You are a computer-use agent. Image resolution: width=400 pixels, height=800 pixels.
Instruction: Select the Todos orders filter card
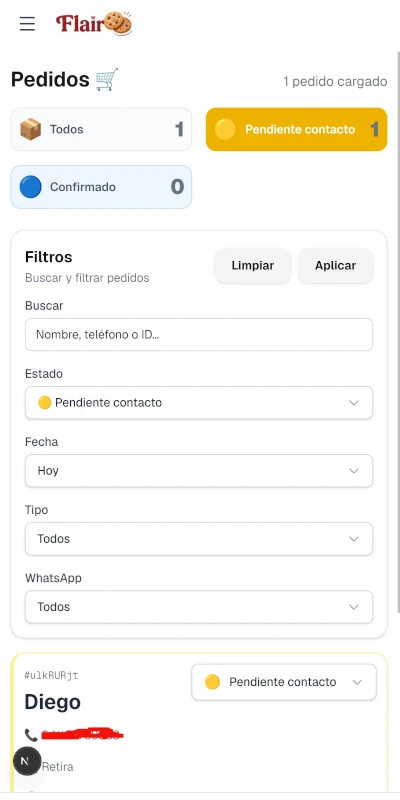pos(102,130)
